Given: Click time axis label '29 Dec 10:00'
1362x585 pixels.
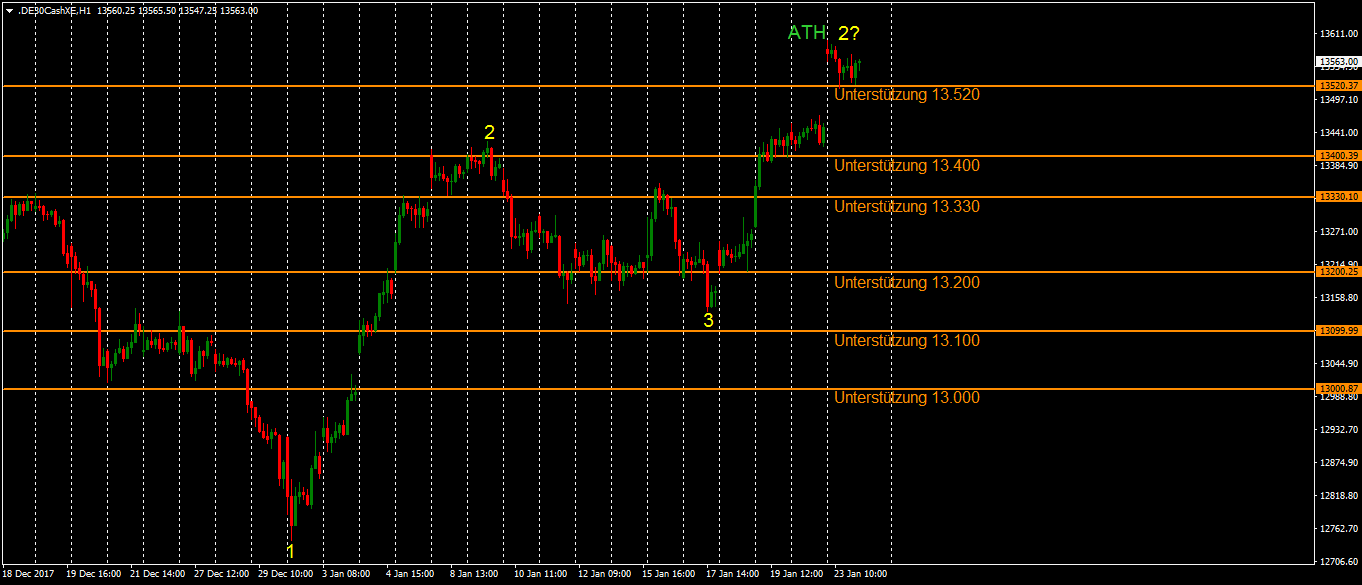Looking at the screenshot, I should (x=286, y=575).
